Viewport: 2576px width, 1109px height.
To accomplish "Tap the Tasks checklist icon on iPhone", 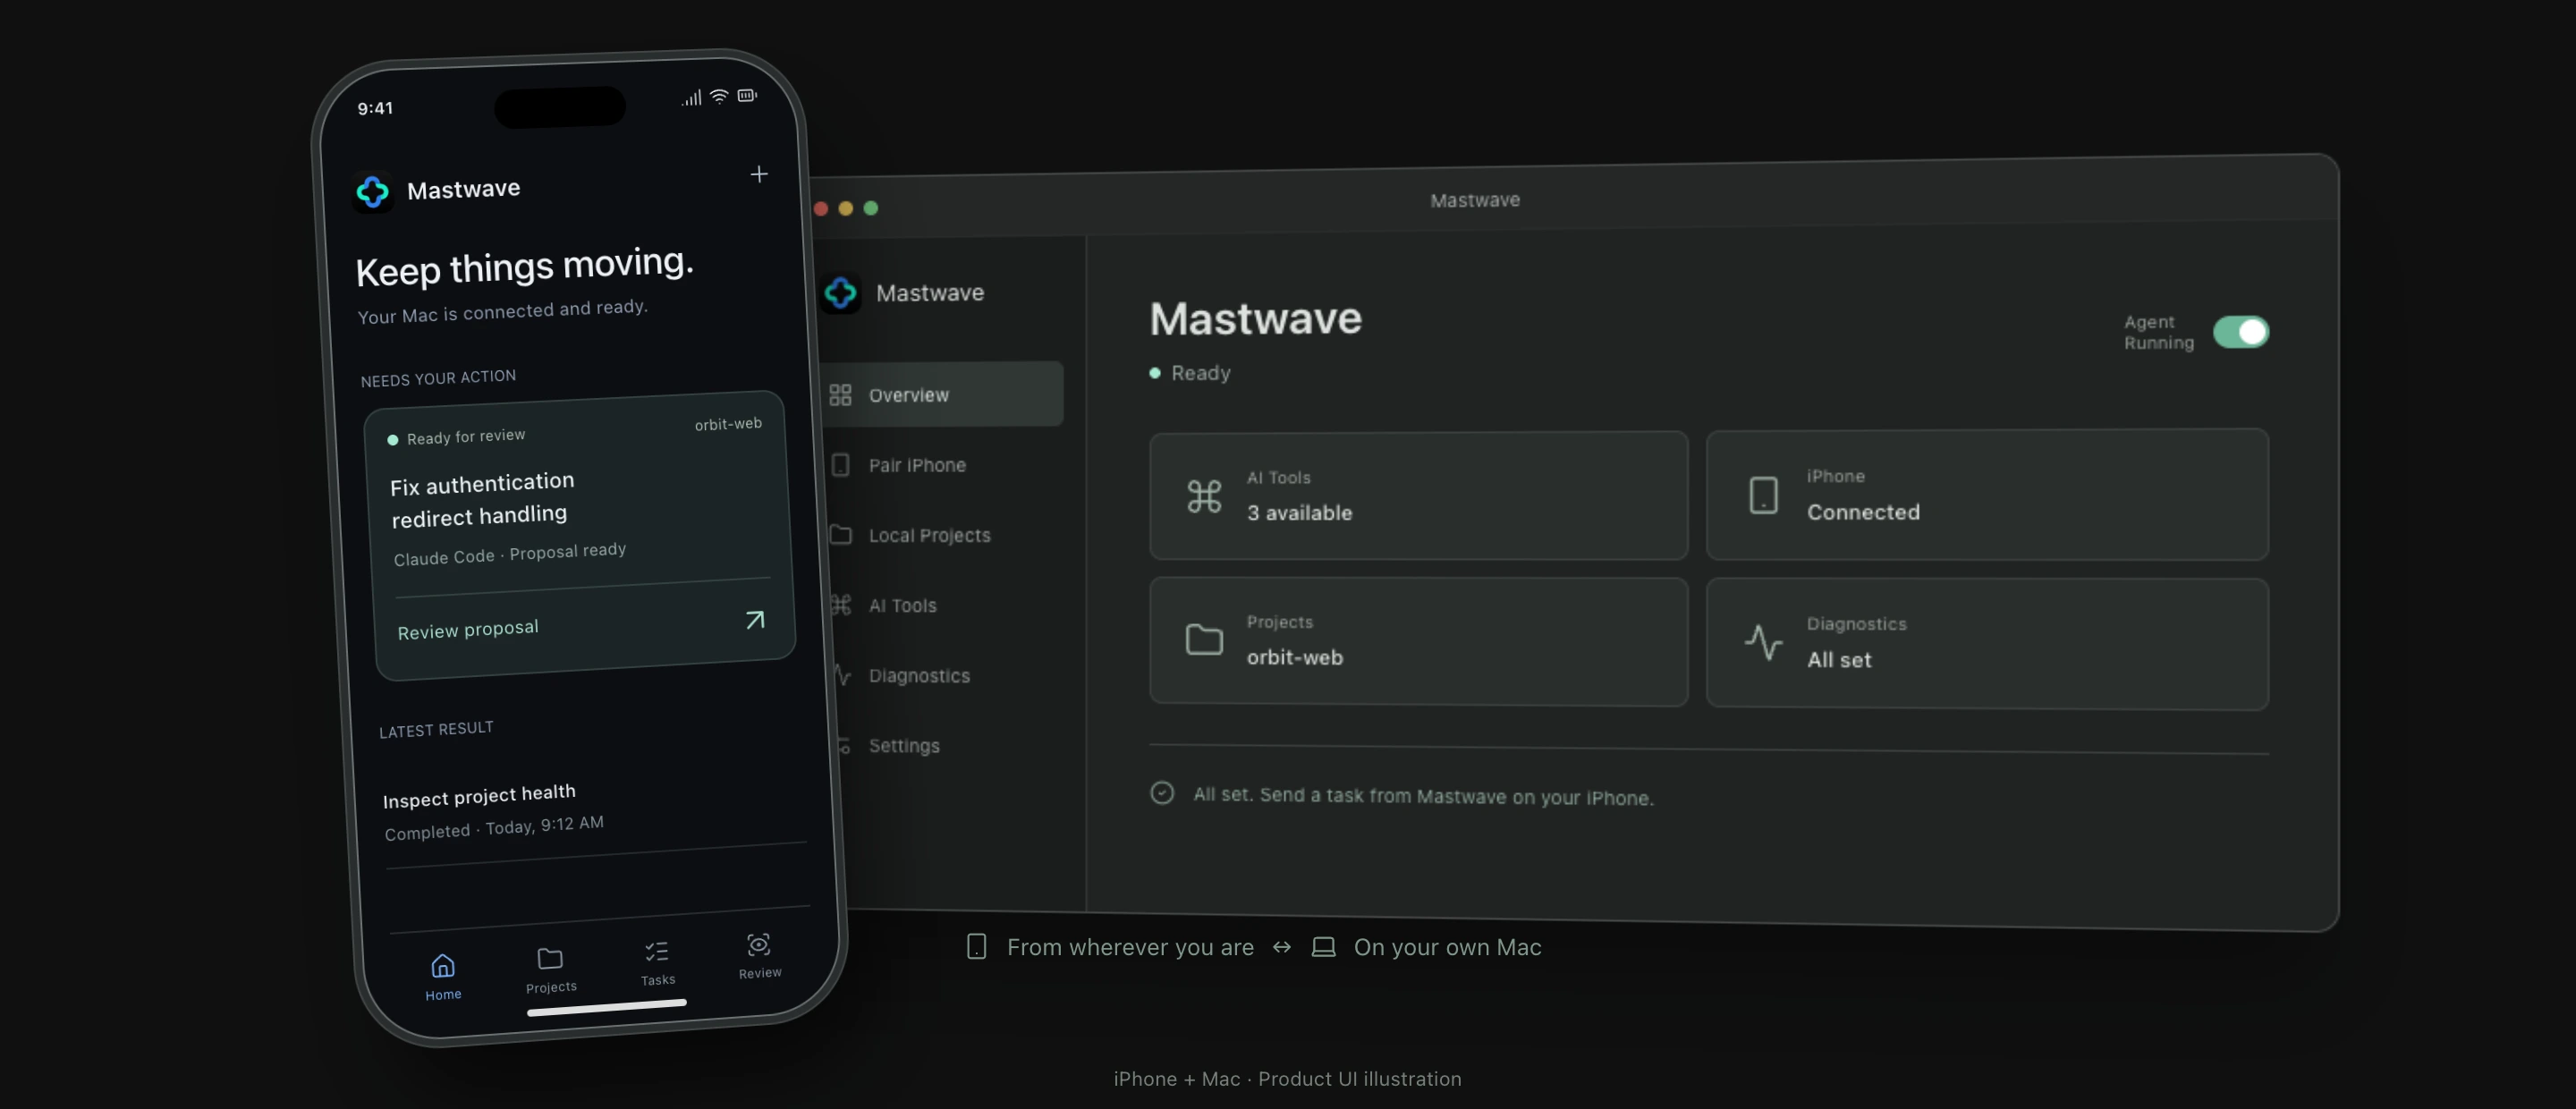I will pos(657,951).
